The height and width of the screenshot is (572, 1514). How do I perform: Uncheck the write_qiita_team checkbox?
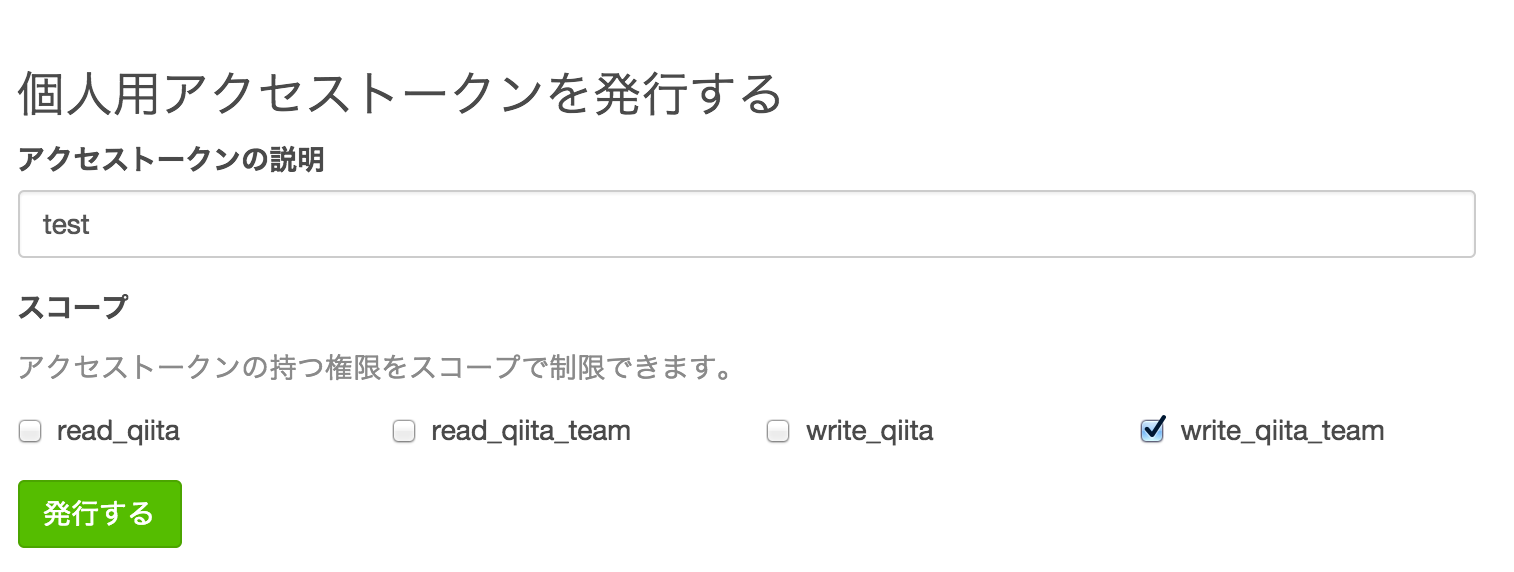(1152, 432)
